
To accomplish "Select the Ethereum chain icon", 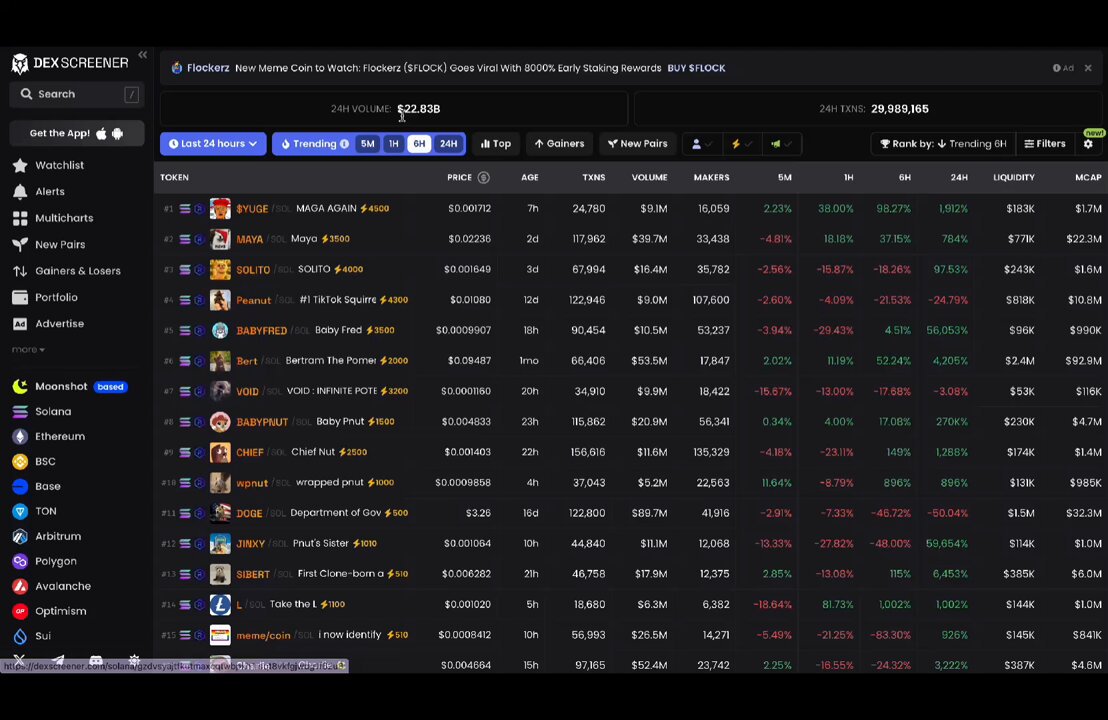I will pos(20,437).
